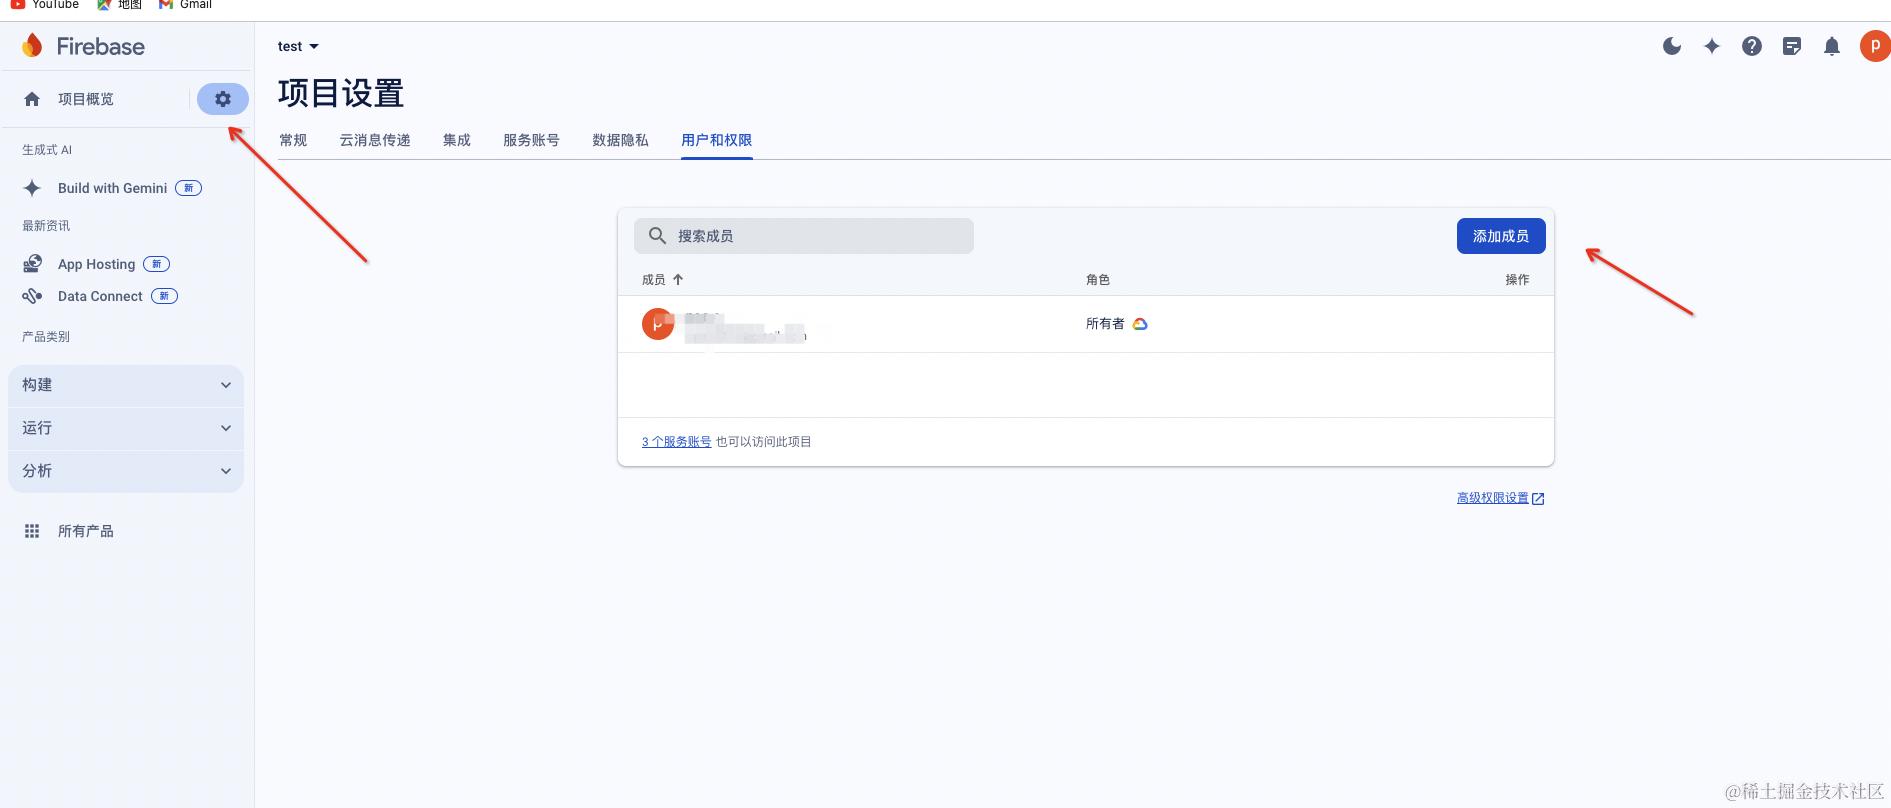Click the Gmail bookmark
Viewport: 1891px width, 808px height.
point(186,5)
